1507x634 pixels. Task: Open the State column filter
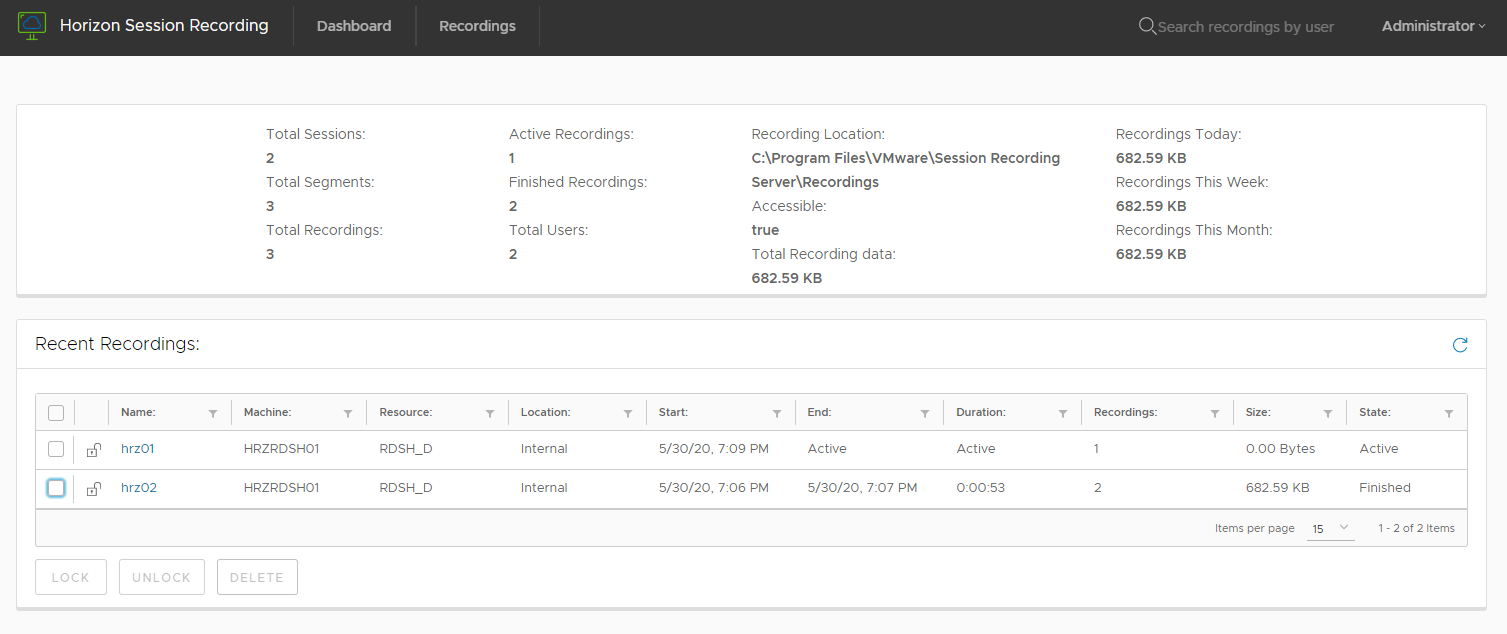click(x=1449, y=413)
